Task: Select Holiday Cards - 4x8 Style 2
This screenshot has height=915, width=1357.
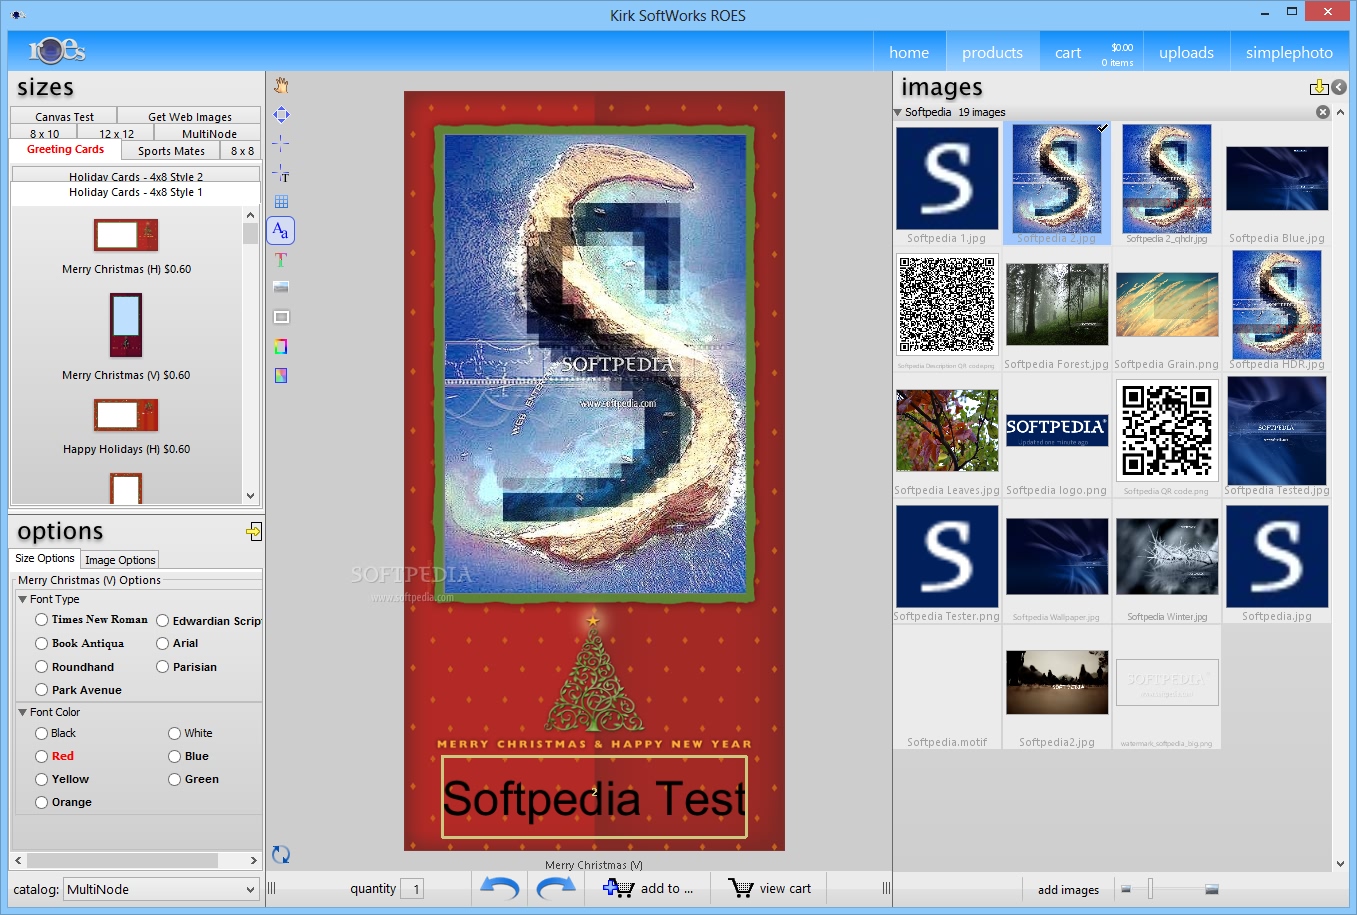Action: (136, 176)
